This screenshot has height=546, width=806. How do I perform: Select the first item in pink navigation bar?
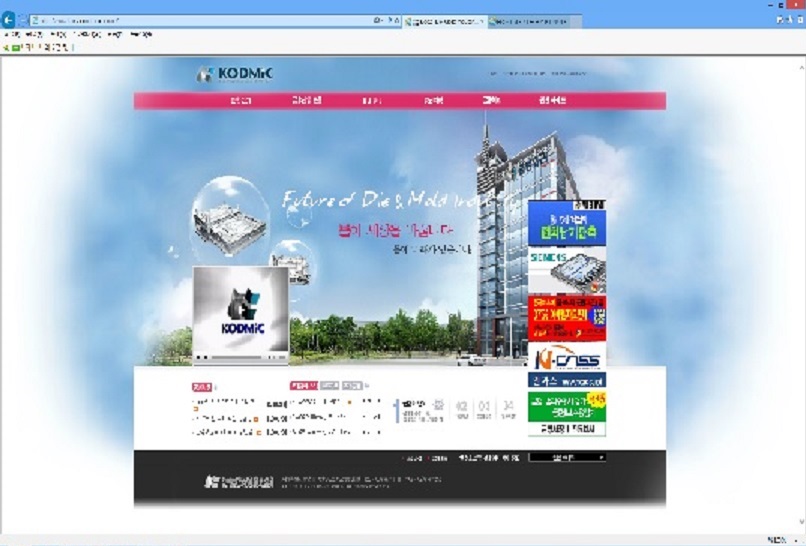pyautogui.click(x=241, y=101)
